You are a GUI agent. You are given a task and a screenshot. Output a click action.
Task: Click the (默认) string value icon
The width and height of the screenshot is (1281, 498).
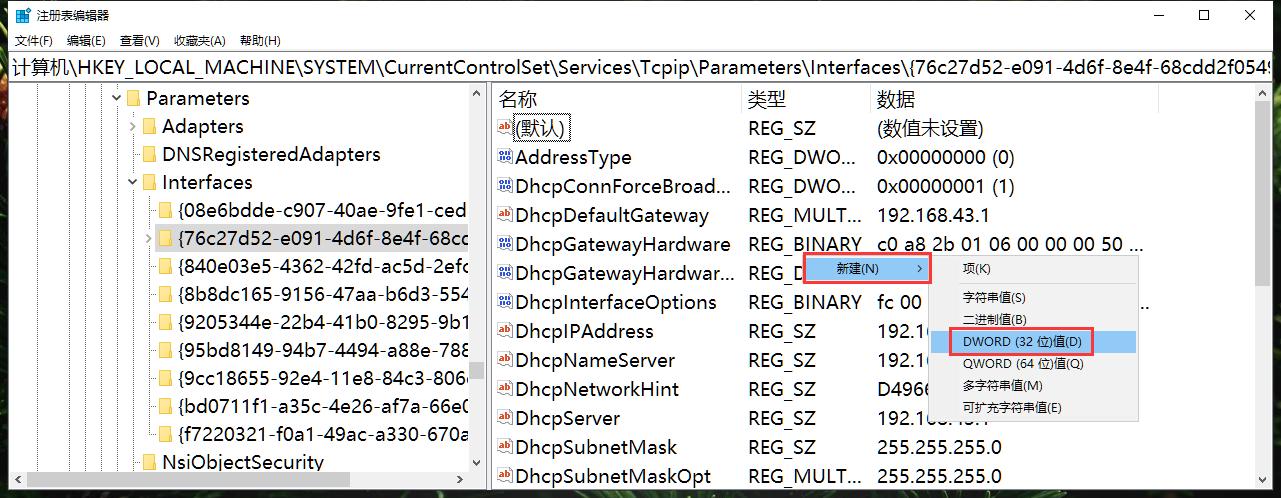point(505,128)
